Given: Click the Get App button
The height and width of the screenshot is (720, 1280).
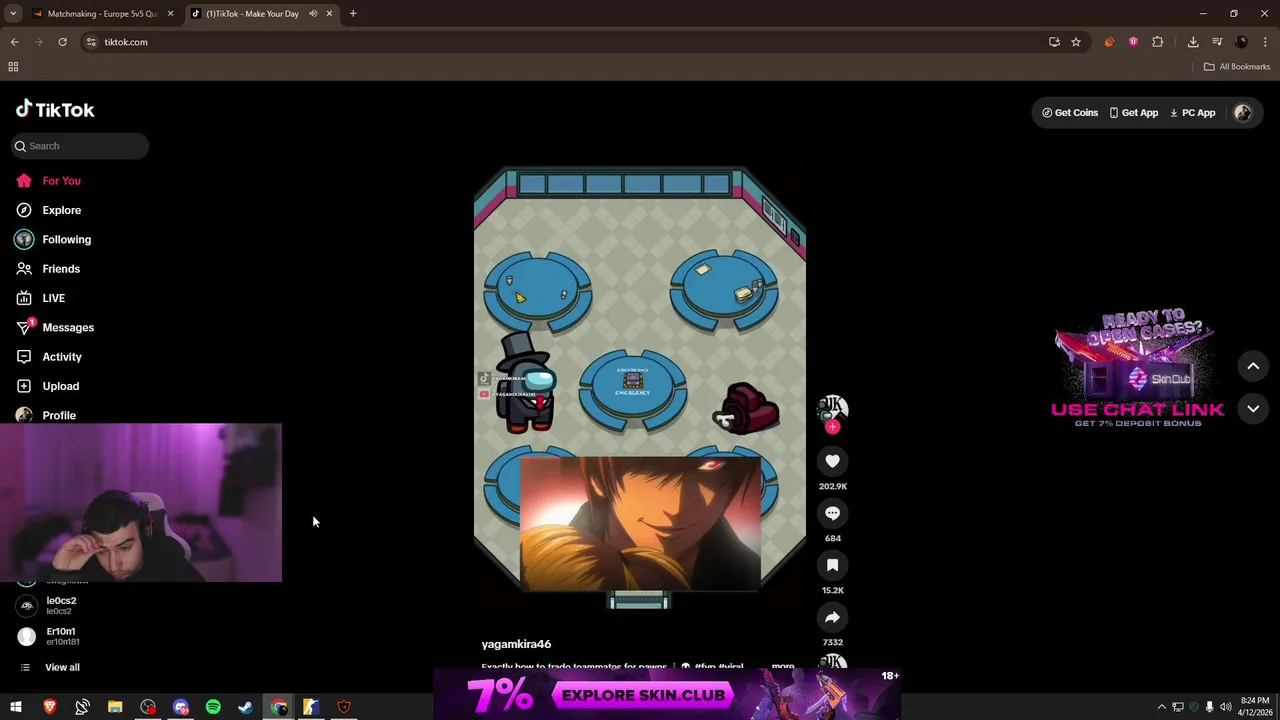Looking at the screenshot, I should coord(1133,113).
